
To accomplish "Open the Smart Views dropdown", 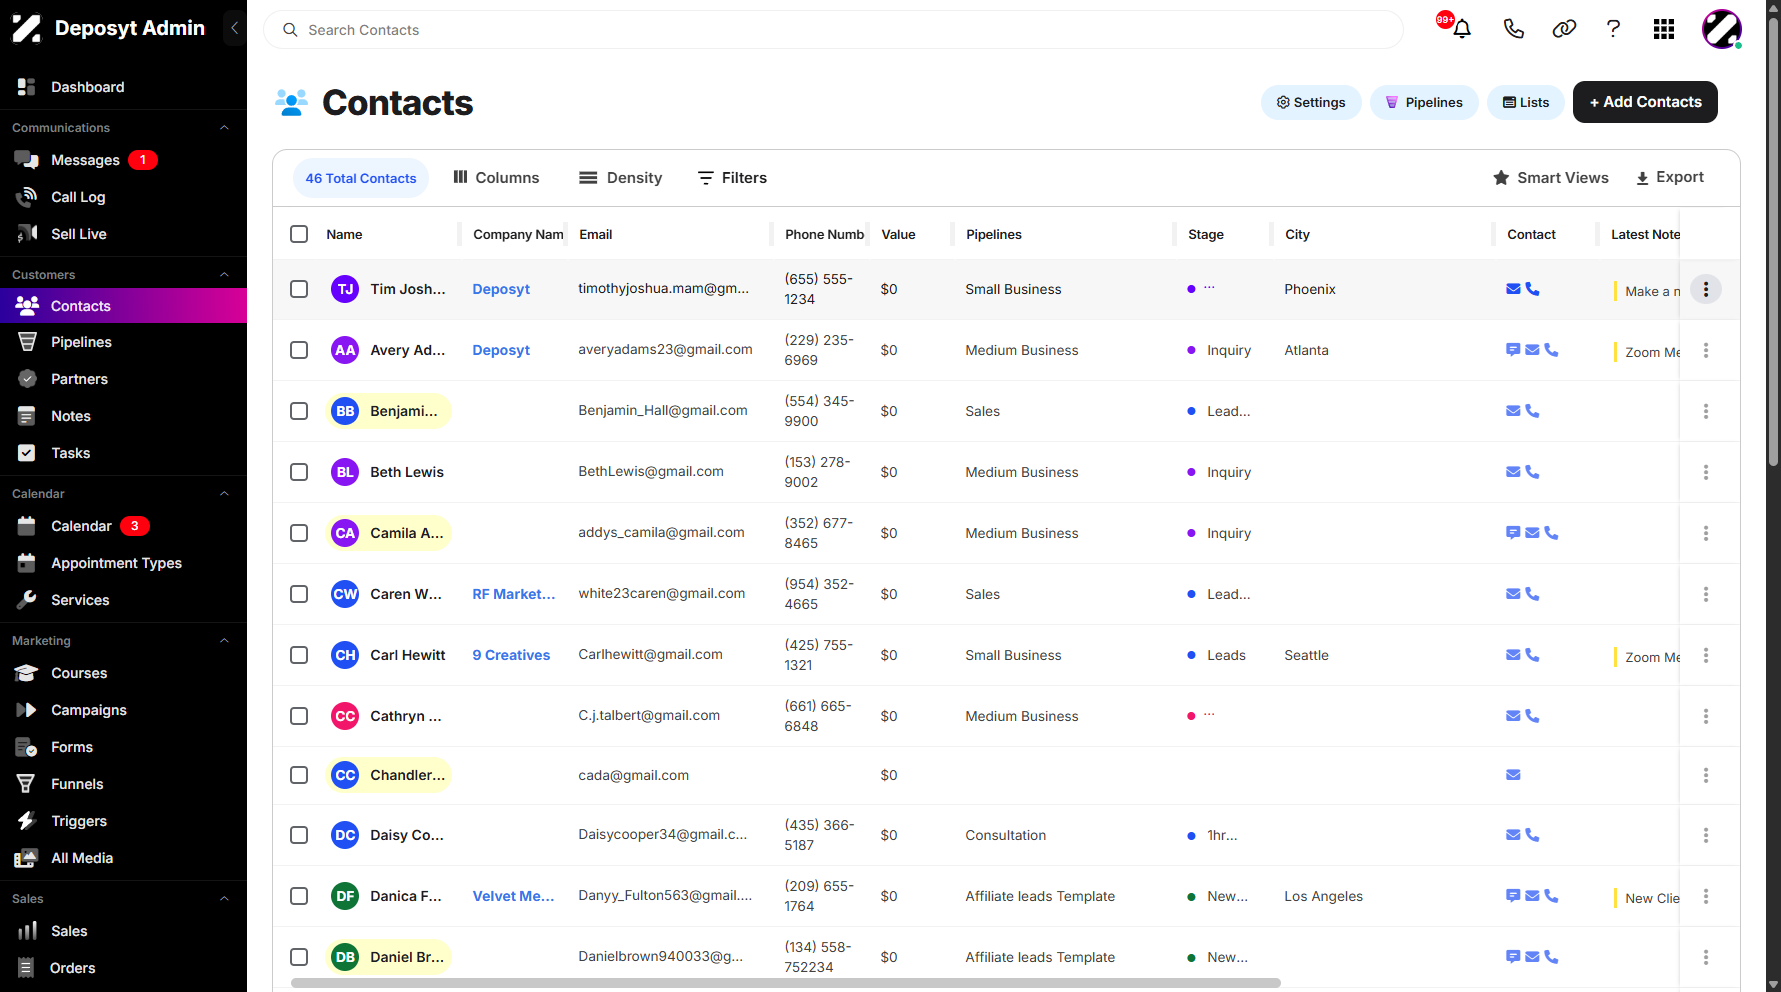I will (x=1550, y=178).
